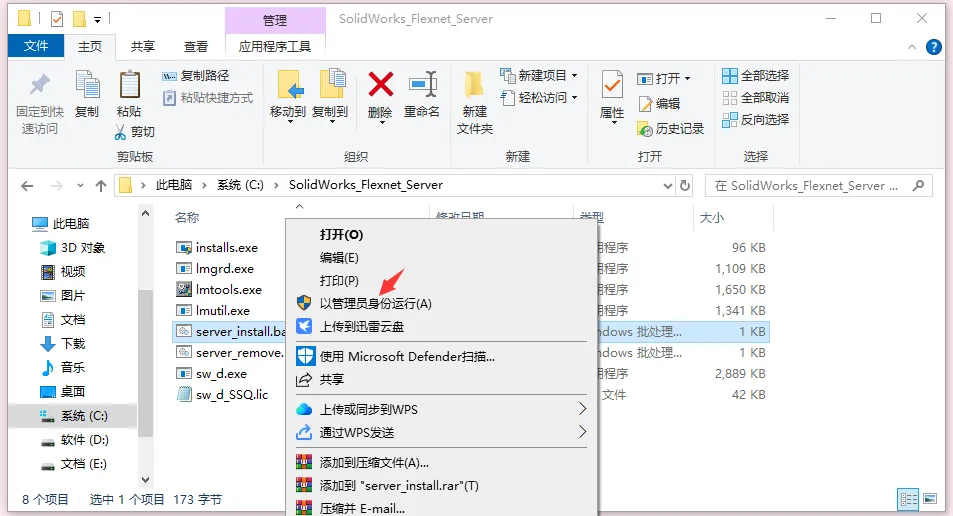This screenshot has width=953, height=516.
Task: Open the 应用程序工具 tab
Action: [x=275, y=47]
